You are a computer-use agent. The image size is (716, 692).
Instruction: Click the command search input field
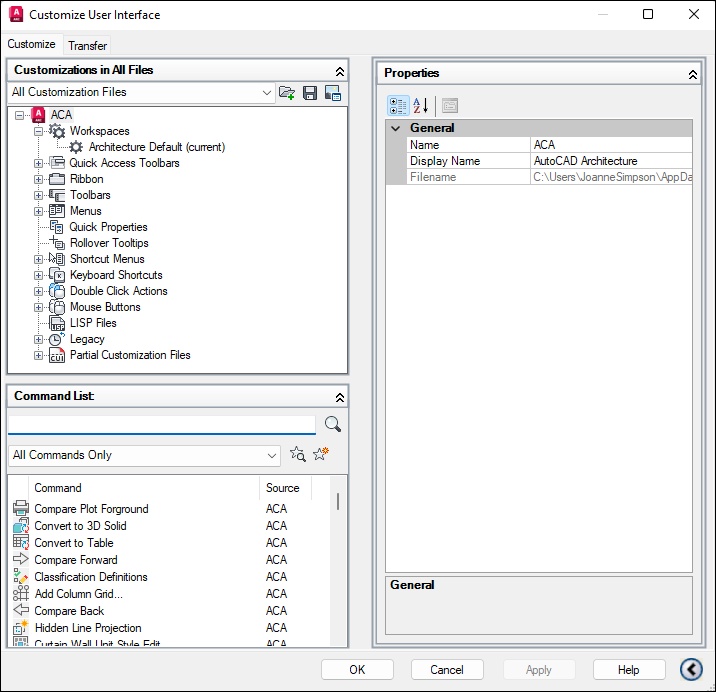click(x=162, y=424)
